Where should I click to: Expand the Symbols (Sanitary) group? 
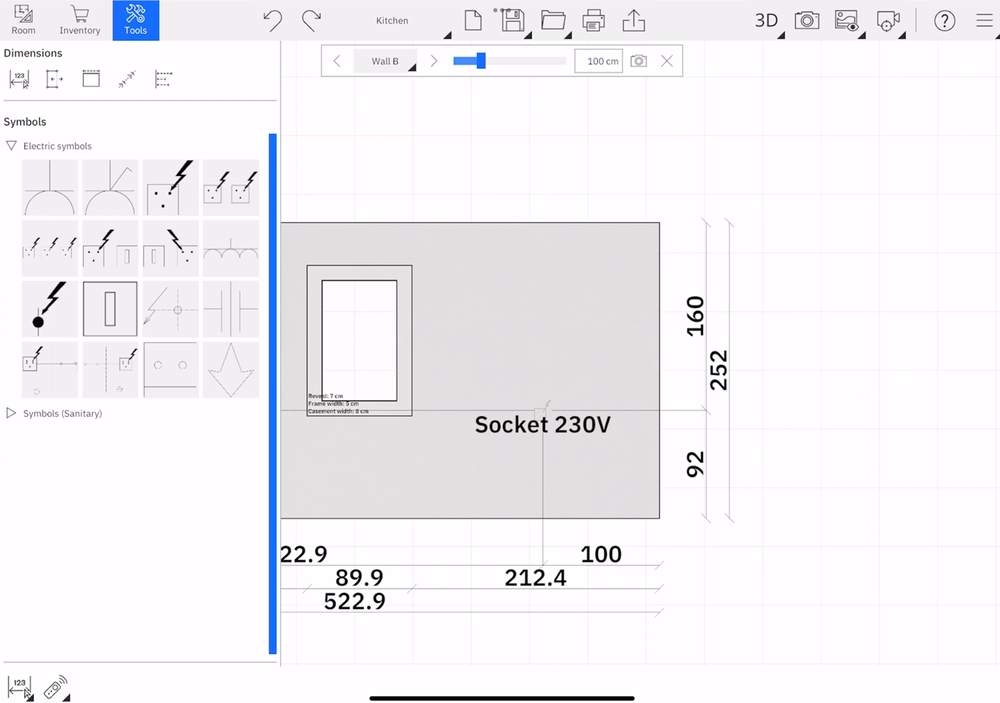click(11, 413)
